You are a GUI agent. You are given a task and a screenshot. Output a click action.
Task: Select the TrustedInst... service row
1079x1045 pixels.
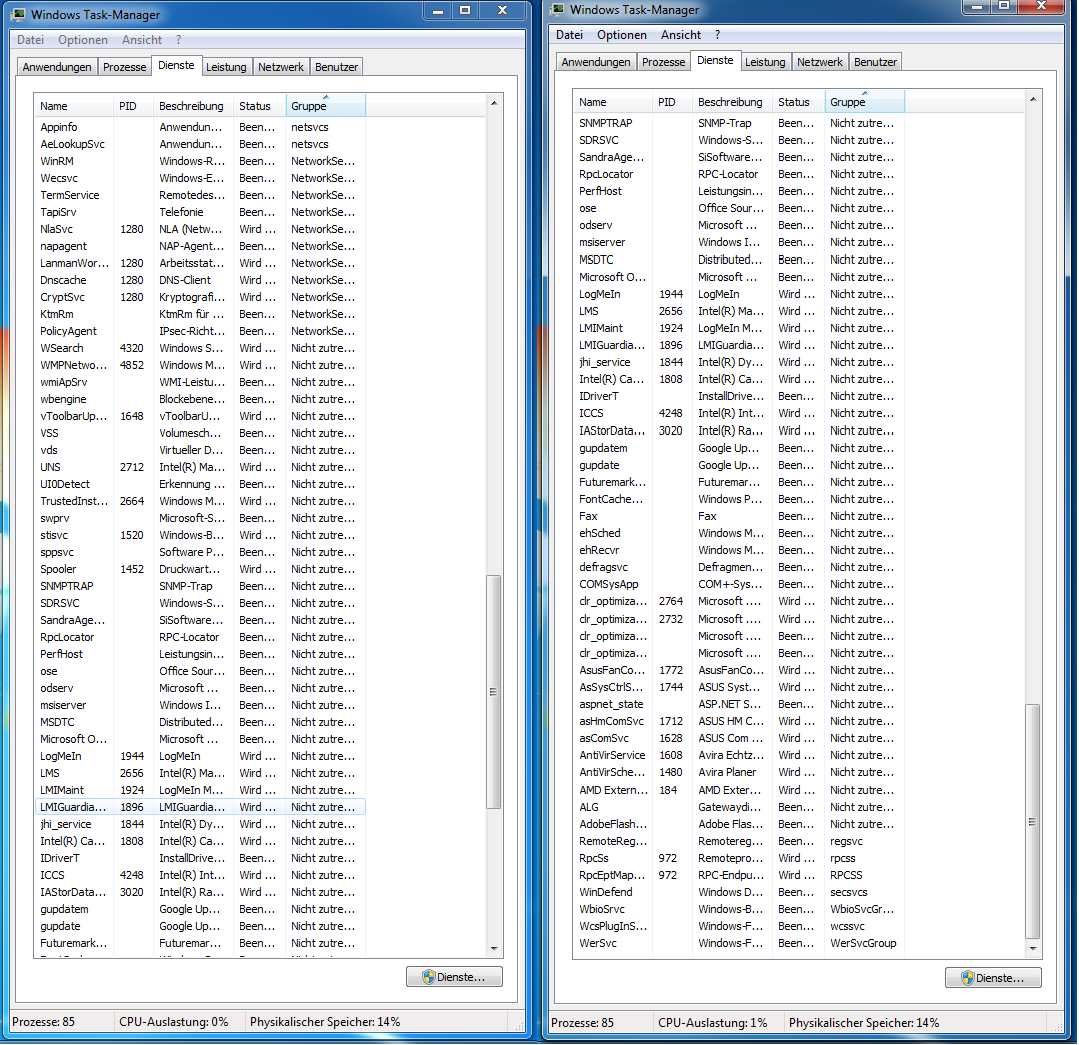click(x=200, y=501)
